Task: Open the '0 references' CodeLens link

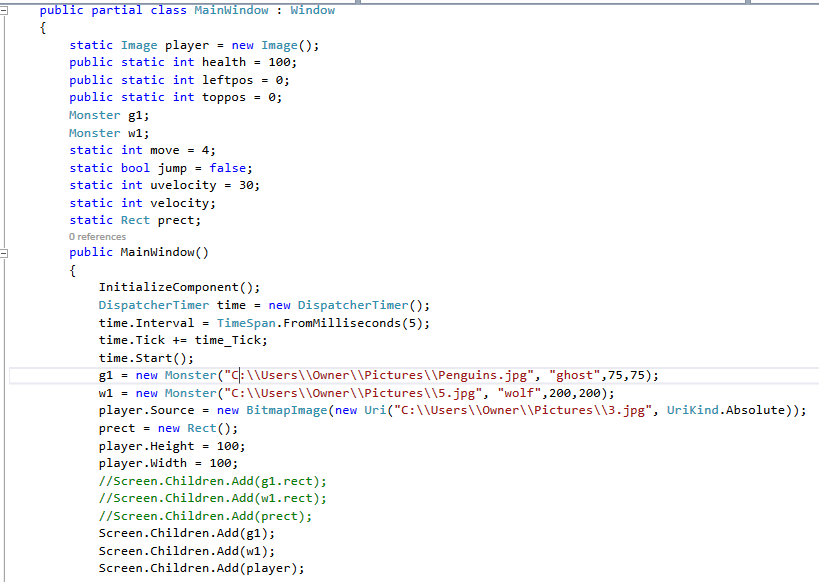Action: tap(97, 237)
